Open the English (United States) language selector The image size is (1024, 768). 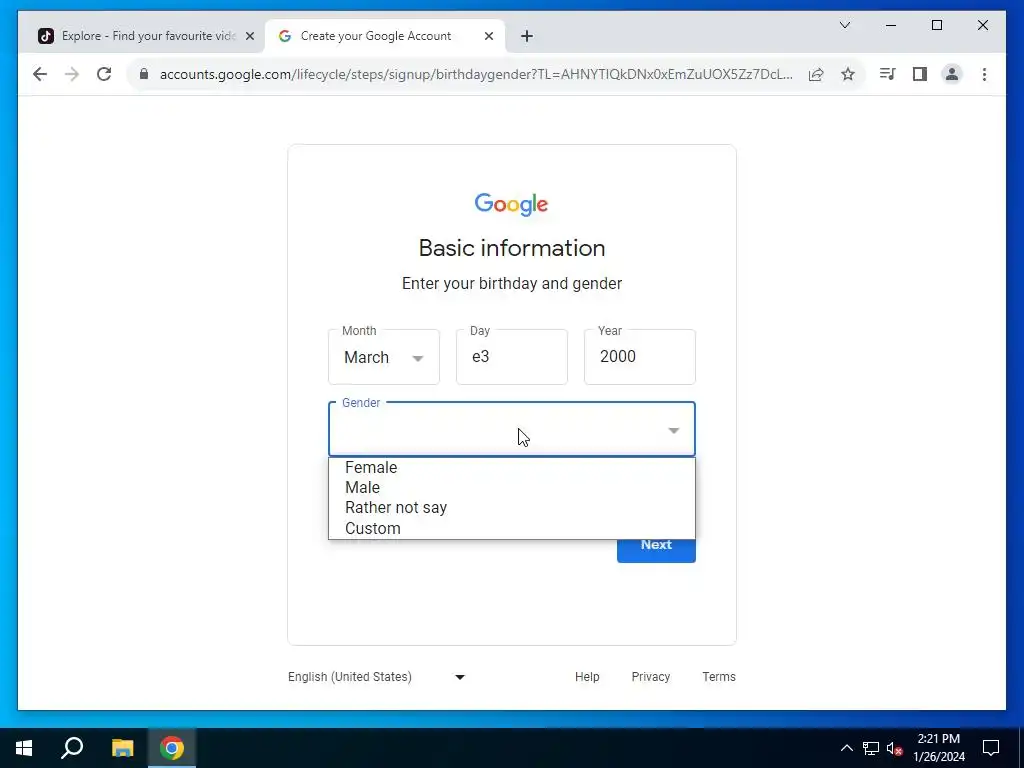click(x=377, y=677)
